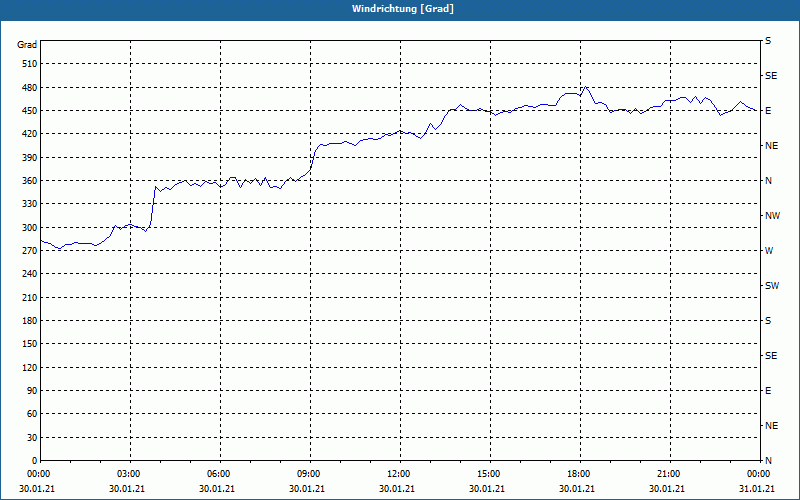Image resolution: width=800 pixels, height=500 pixels.
Task: Pick the 330 y-axis value
Action: [30, 204]
